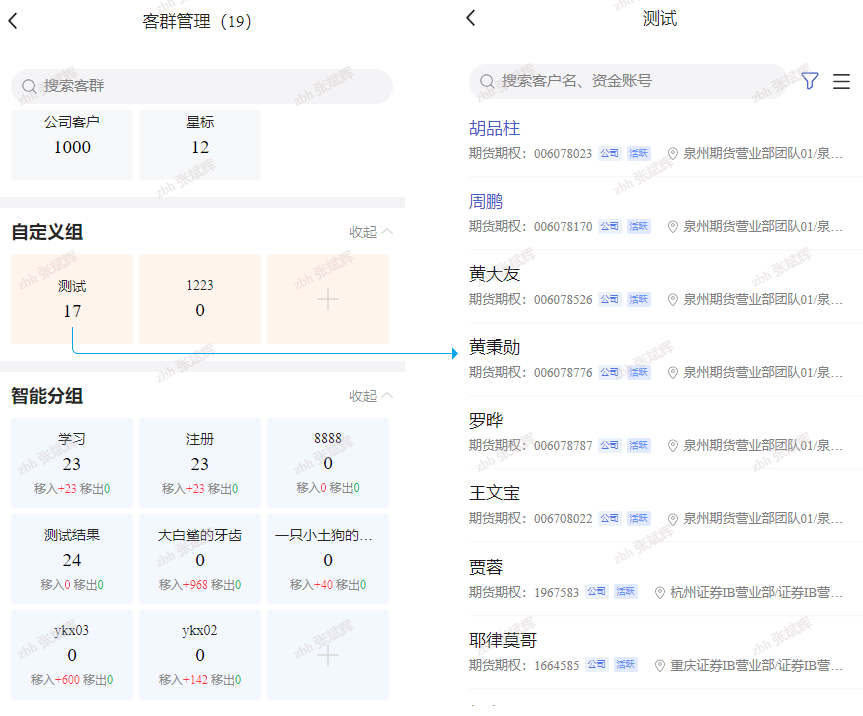Open the 大白鲨的牙齿 smart group card
The width and height of the screenshot is (863, 716).
pos(200,559)
